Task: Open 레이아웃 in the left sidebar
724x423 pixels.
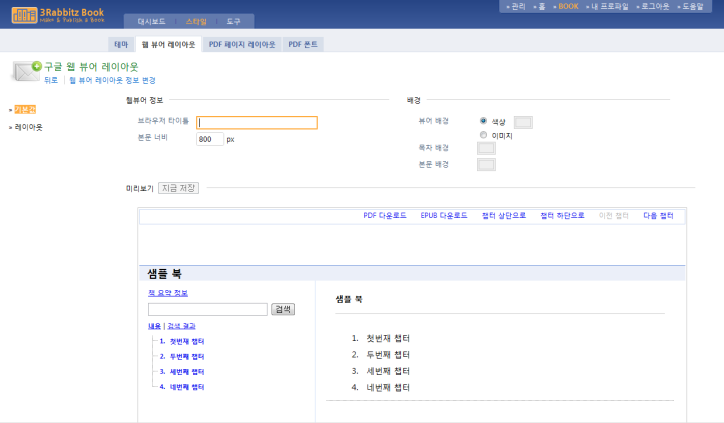Action: click(29, 127)
